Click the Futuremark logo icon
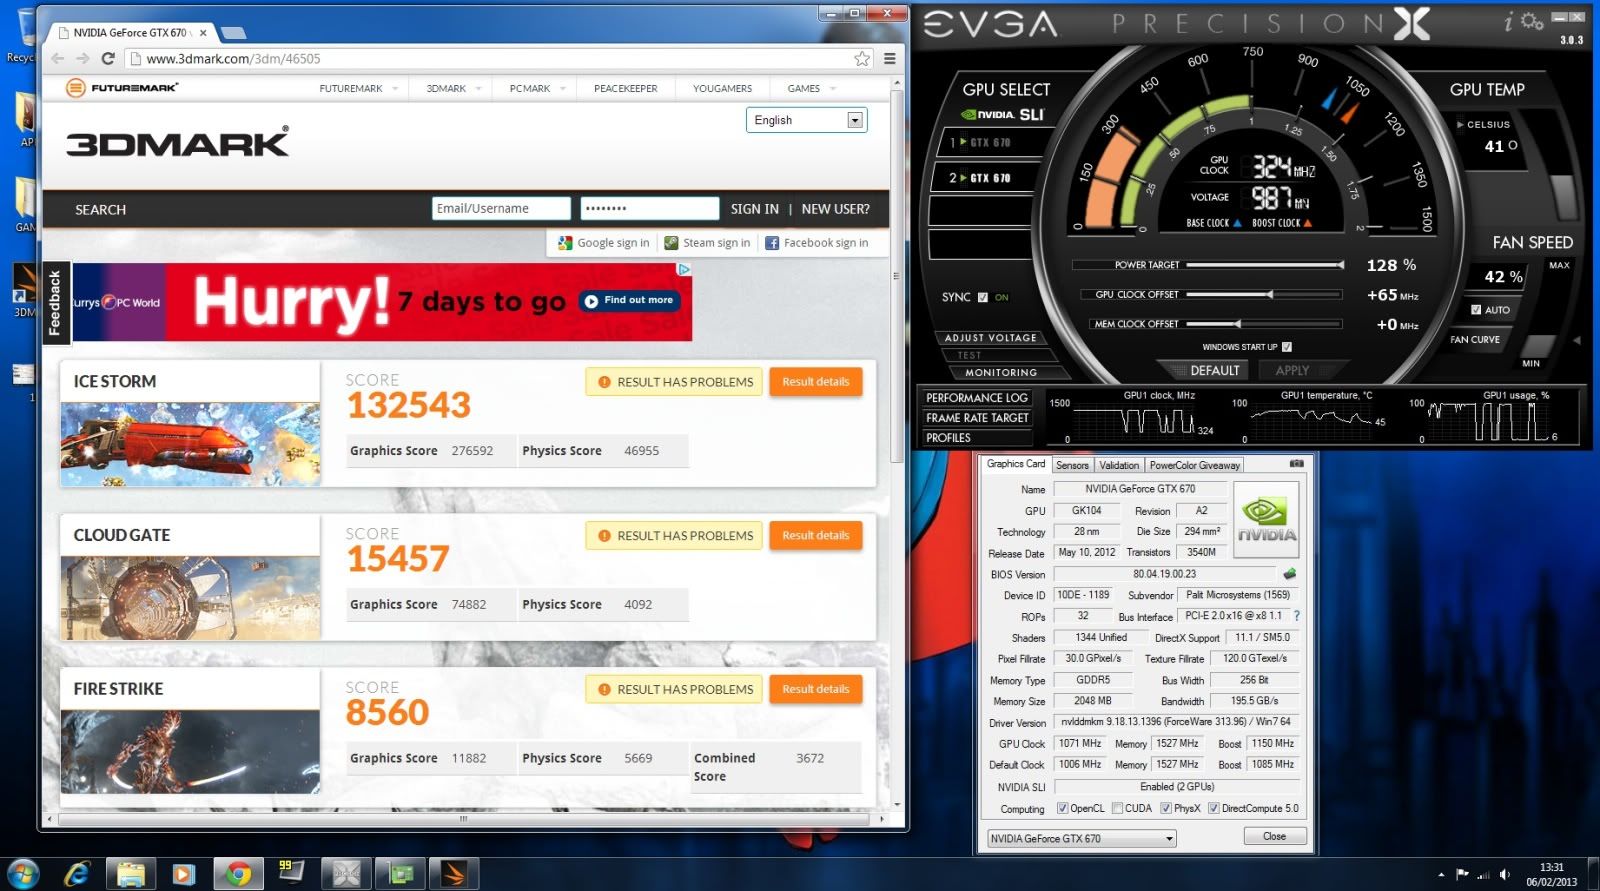The image size is (1600, 891). click(x=75, y=88)
